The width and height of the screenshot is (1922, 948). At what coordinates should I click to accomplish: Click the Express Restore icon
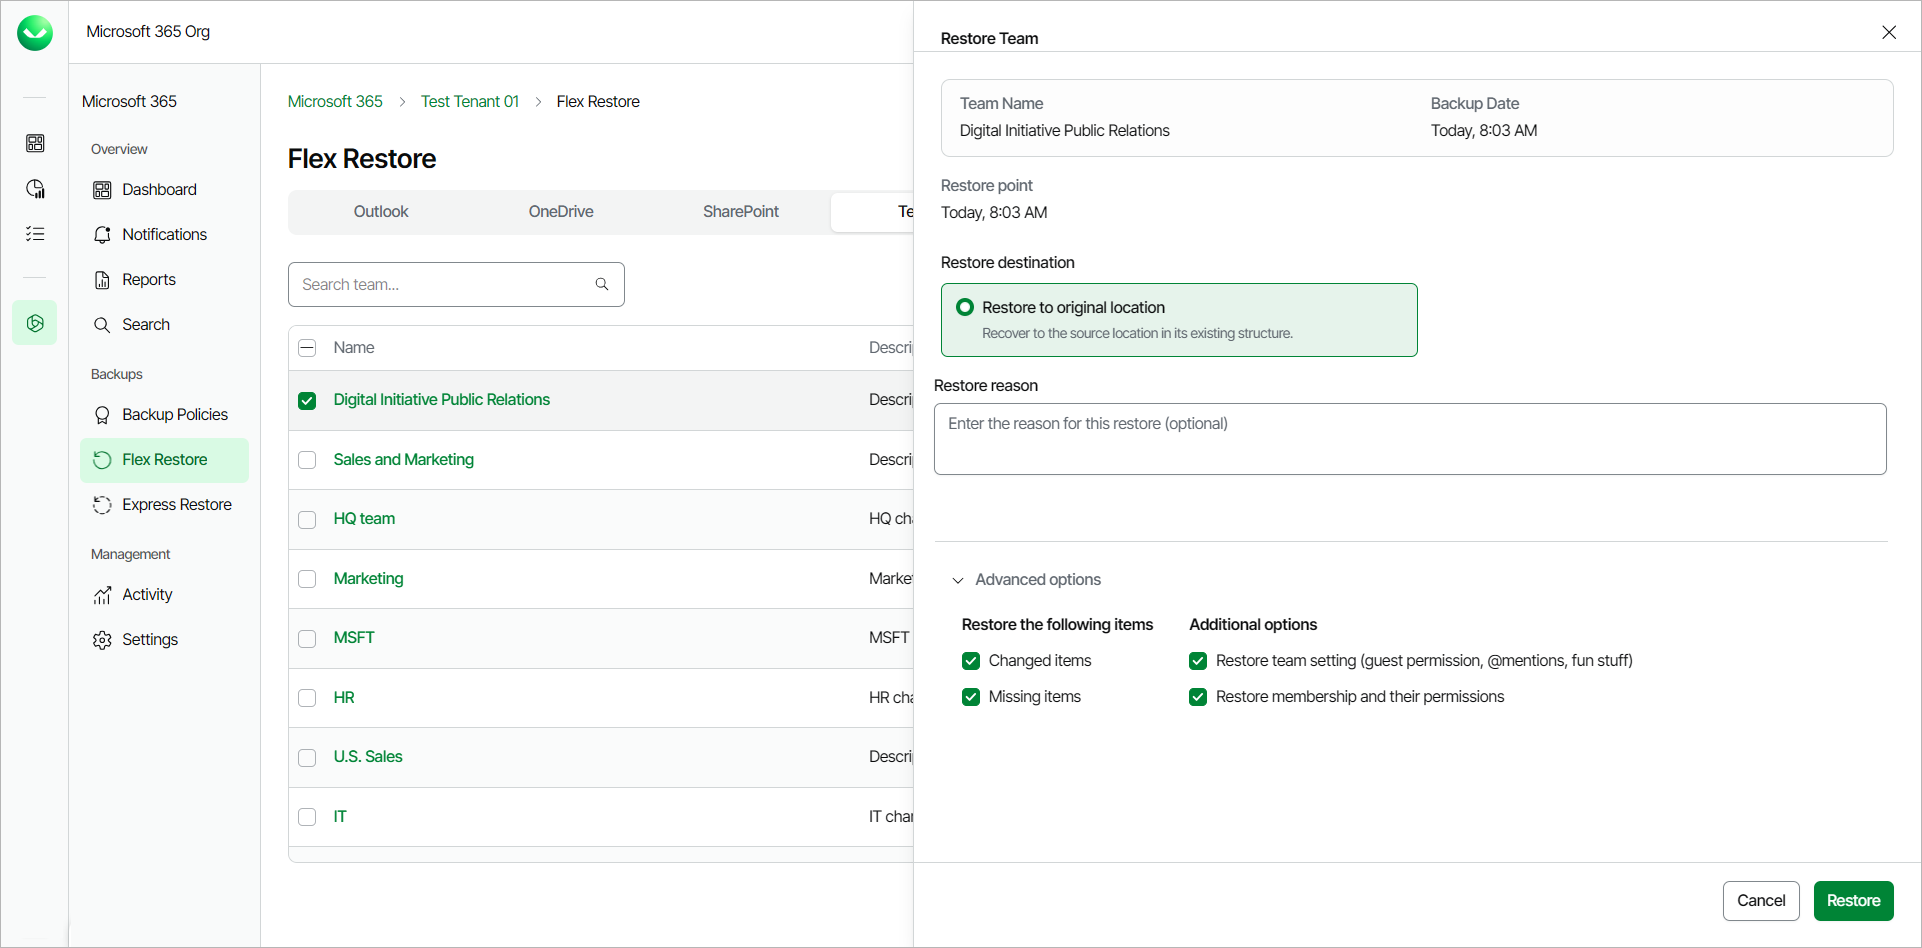[102, 505]
